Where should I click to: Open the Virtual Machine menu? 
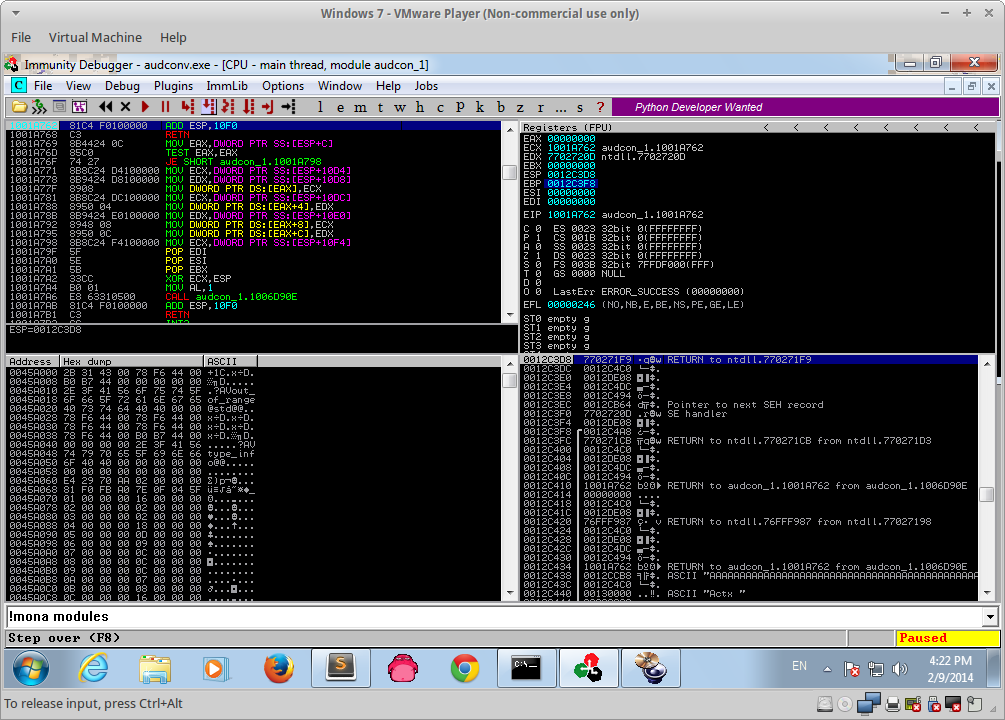tap(95, 37)
